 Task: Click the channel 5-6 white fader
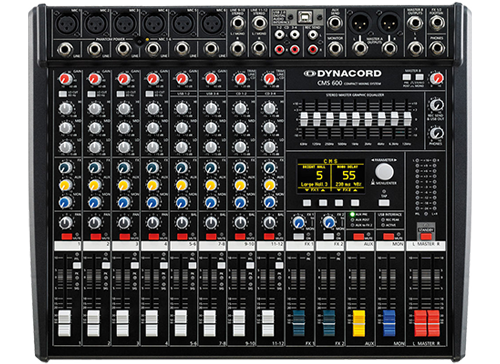pyautogui.click(x=181, y=323)
